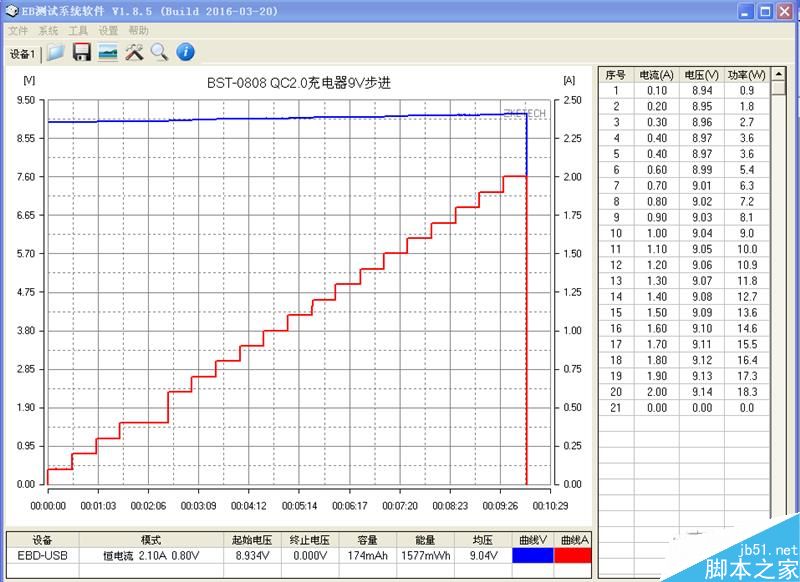Click the 8.1 power cell in row 9
This screenshot has height=582, width=800.
coord(746,217)
